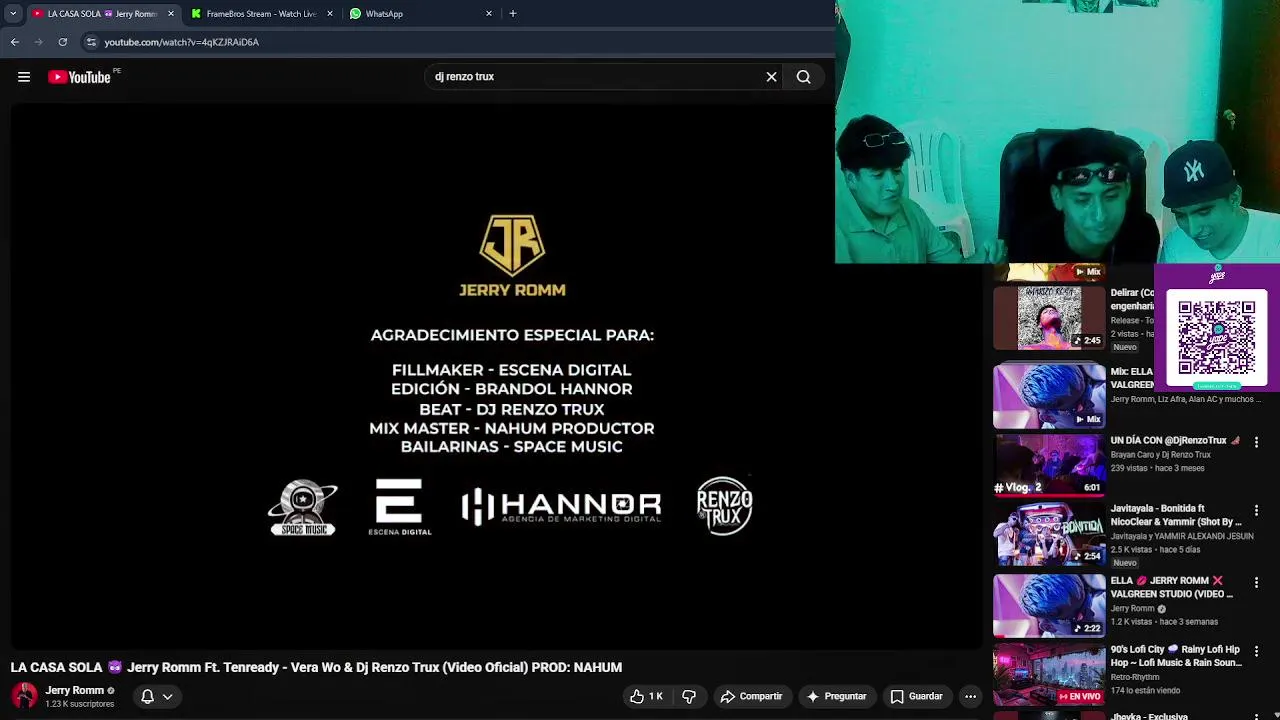
Task: Expand the subscription notification dropdown chevron
Action: (168, 696)
